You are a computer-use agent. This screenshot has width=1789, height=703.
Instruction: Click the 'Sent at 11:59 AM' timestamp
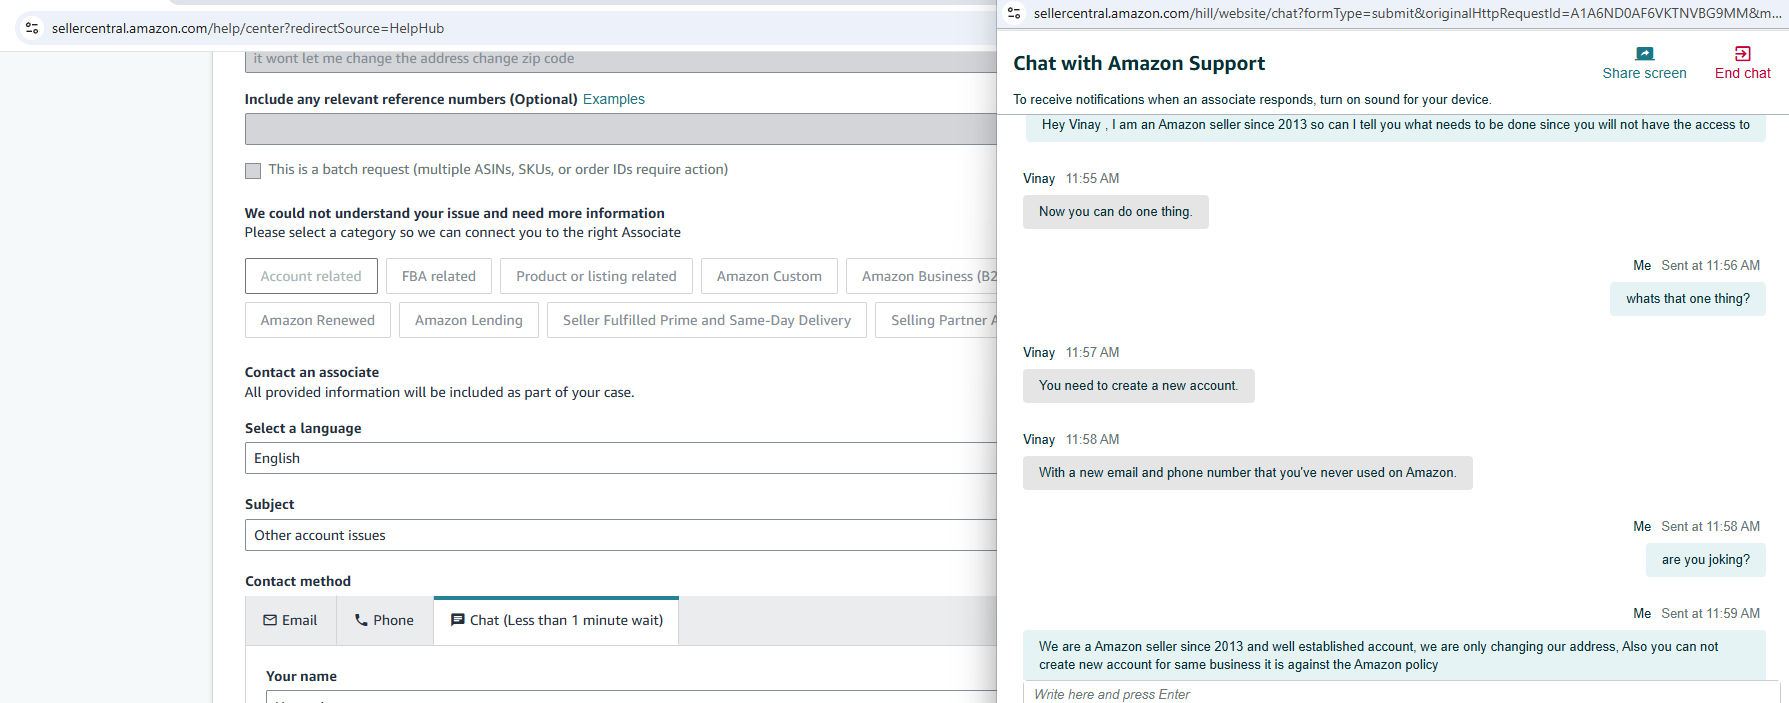1710,613
